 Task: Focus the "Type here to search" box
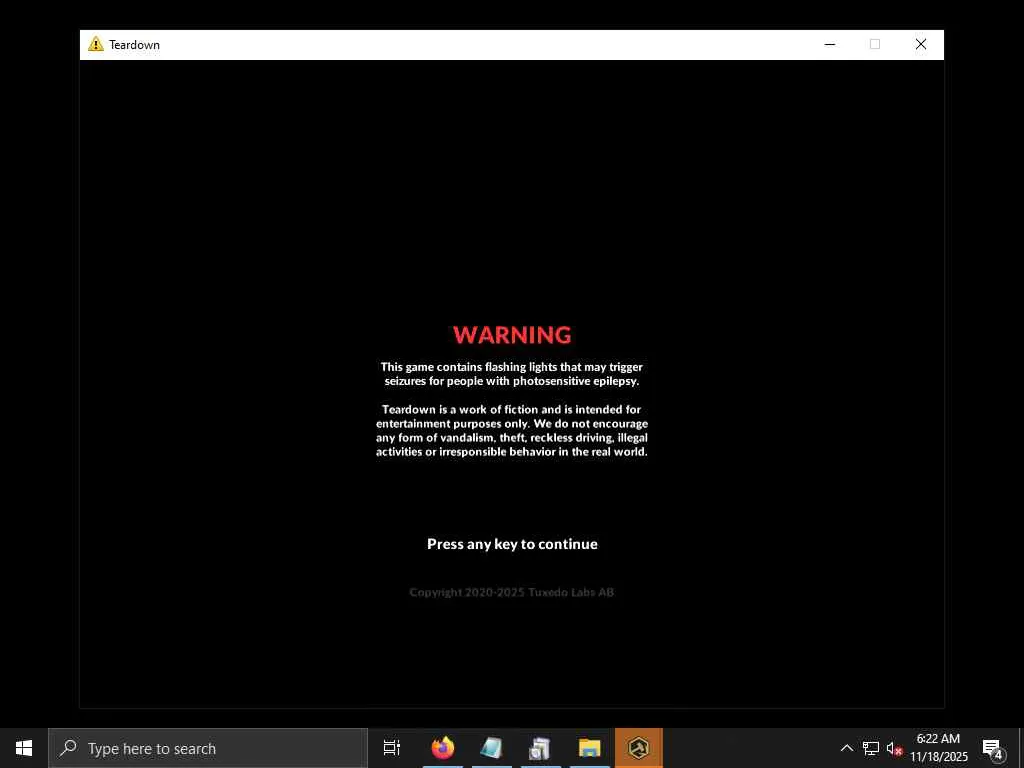pos(208,748)
